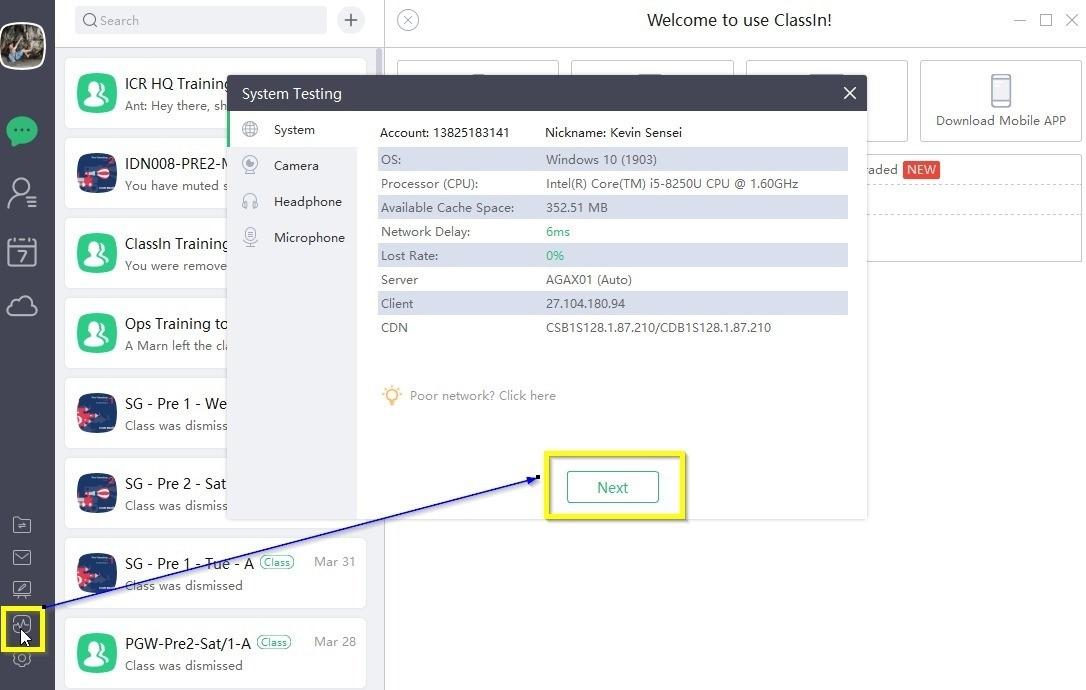
Task: Select the Headphone tab
Action: click(292, 202)
